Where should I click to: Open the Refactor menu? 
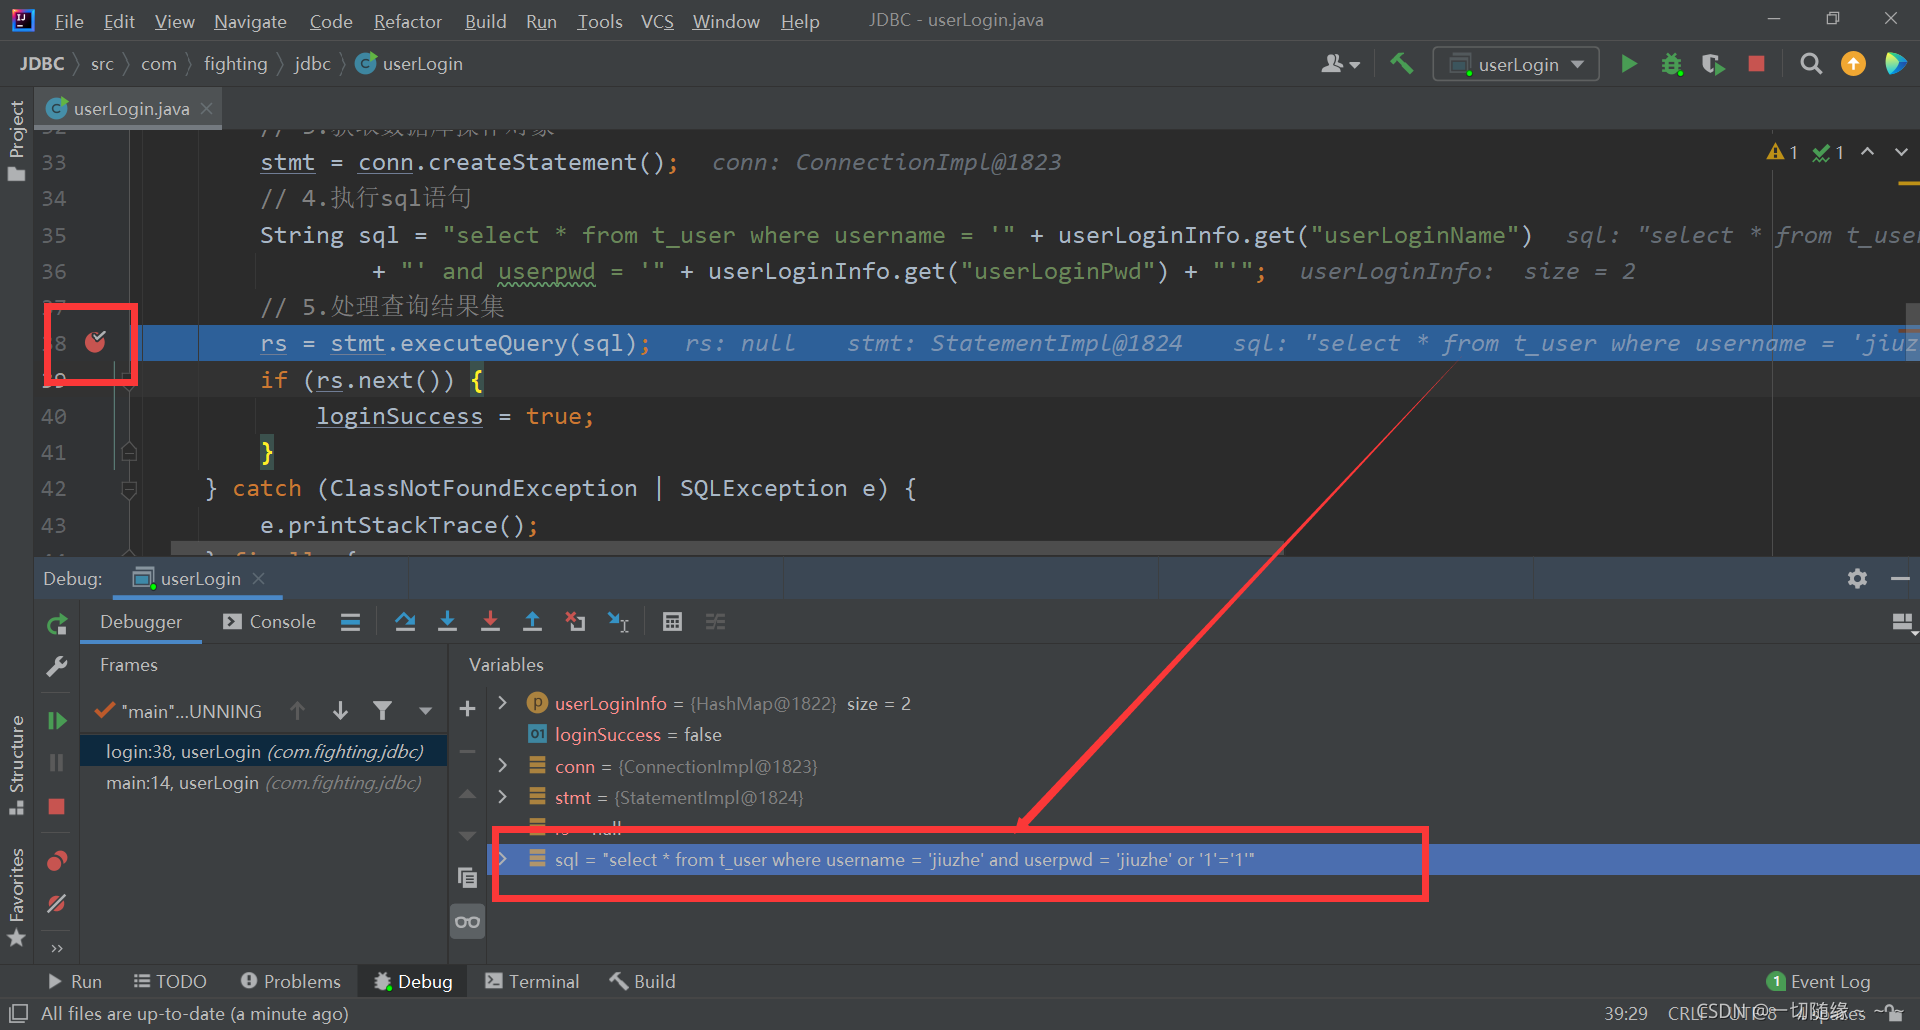coord(407,21)
